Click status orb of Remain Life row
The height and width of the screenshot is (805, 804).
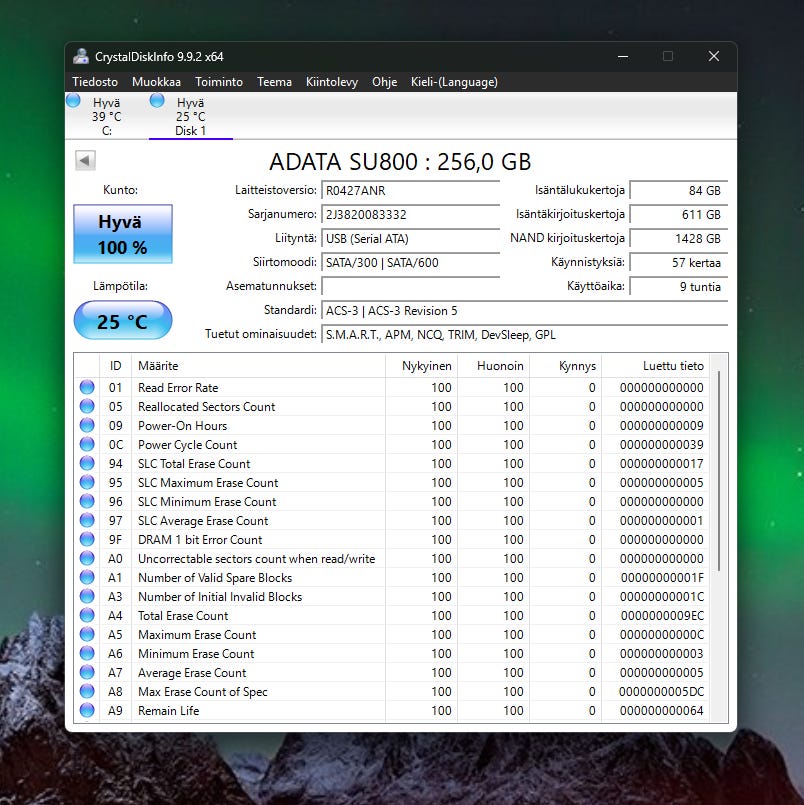(87, 710)
